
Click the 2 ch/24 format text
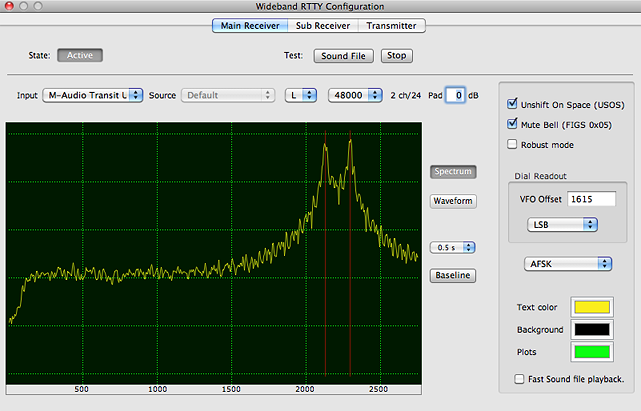coord(406,95)
